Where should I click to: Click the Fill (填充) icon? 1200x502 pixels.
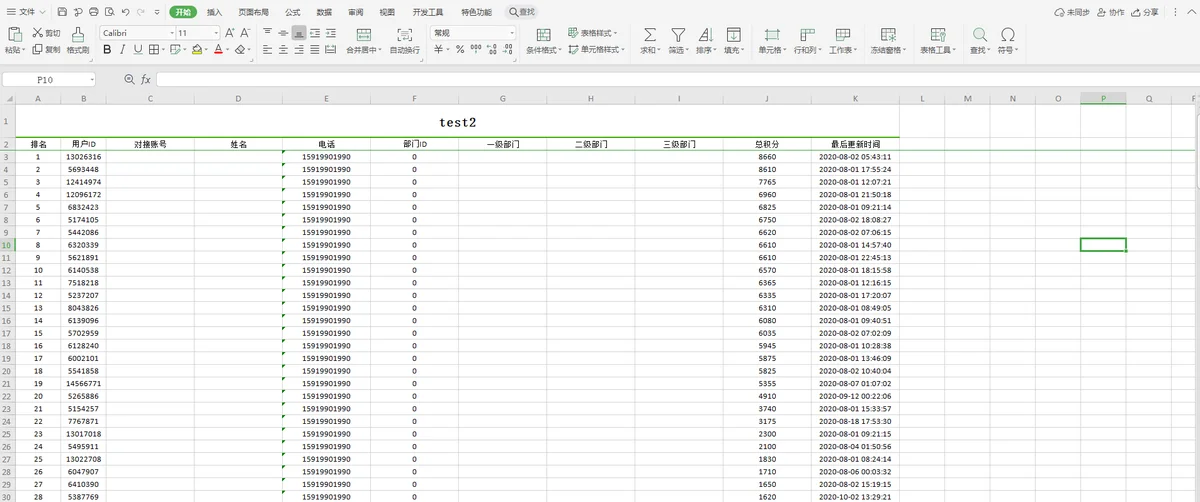coord(734,34)
